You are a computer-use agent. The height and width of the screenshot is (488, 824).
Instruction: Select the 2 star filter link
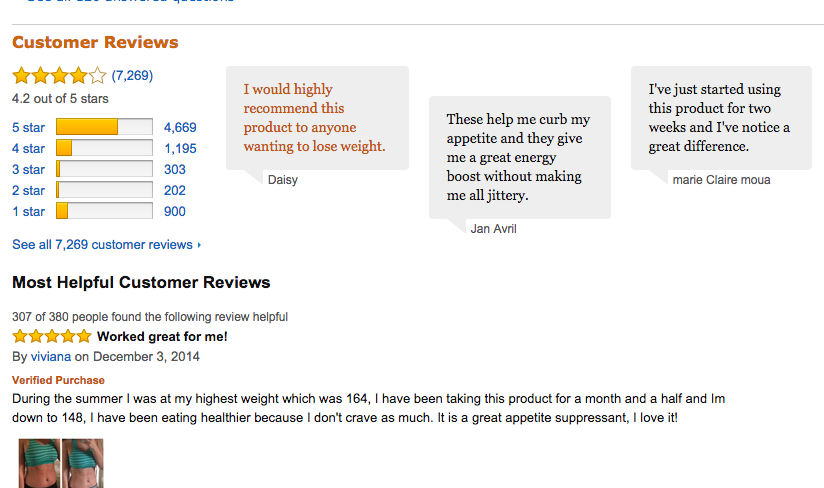click(28, 191)
